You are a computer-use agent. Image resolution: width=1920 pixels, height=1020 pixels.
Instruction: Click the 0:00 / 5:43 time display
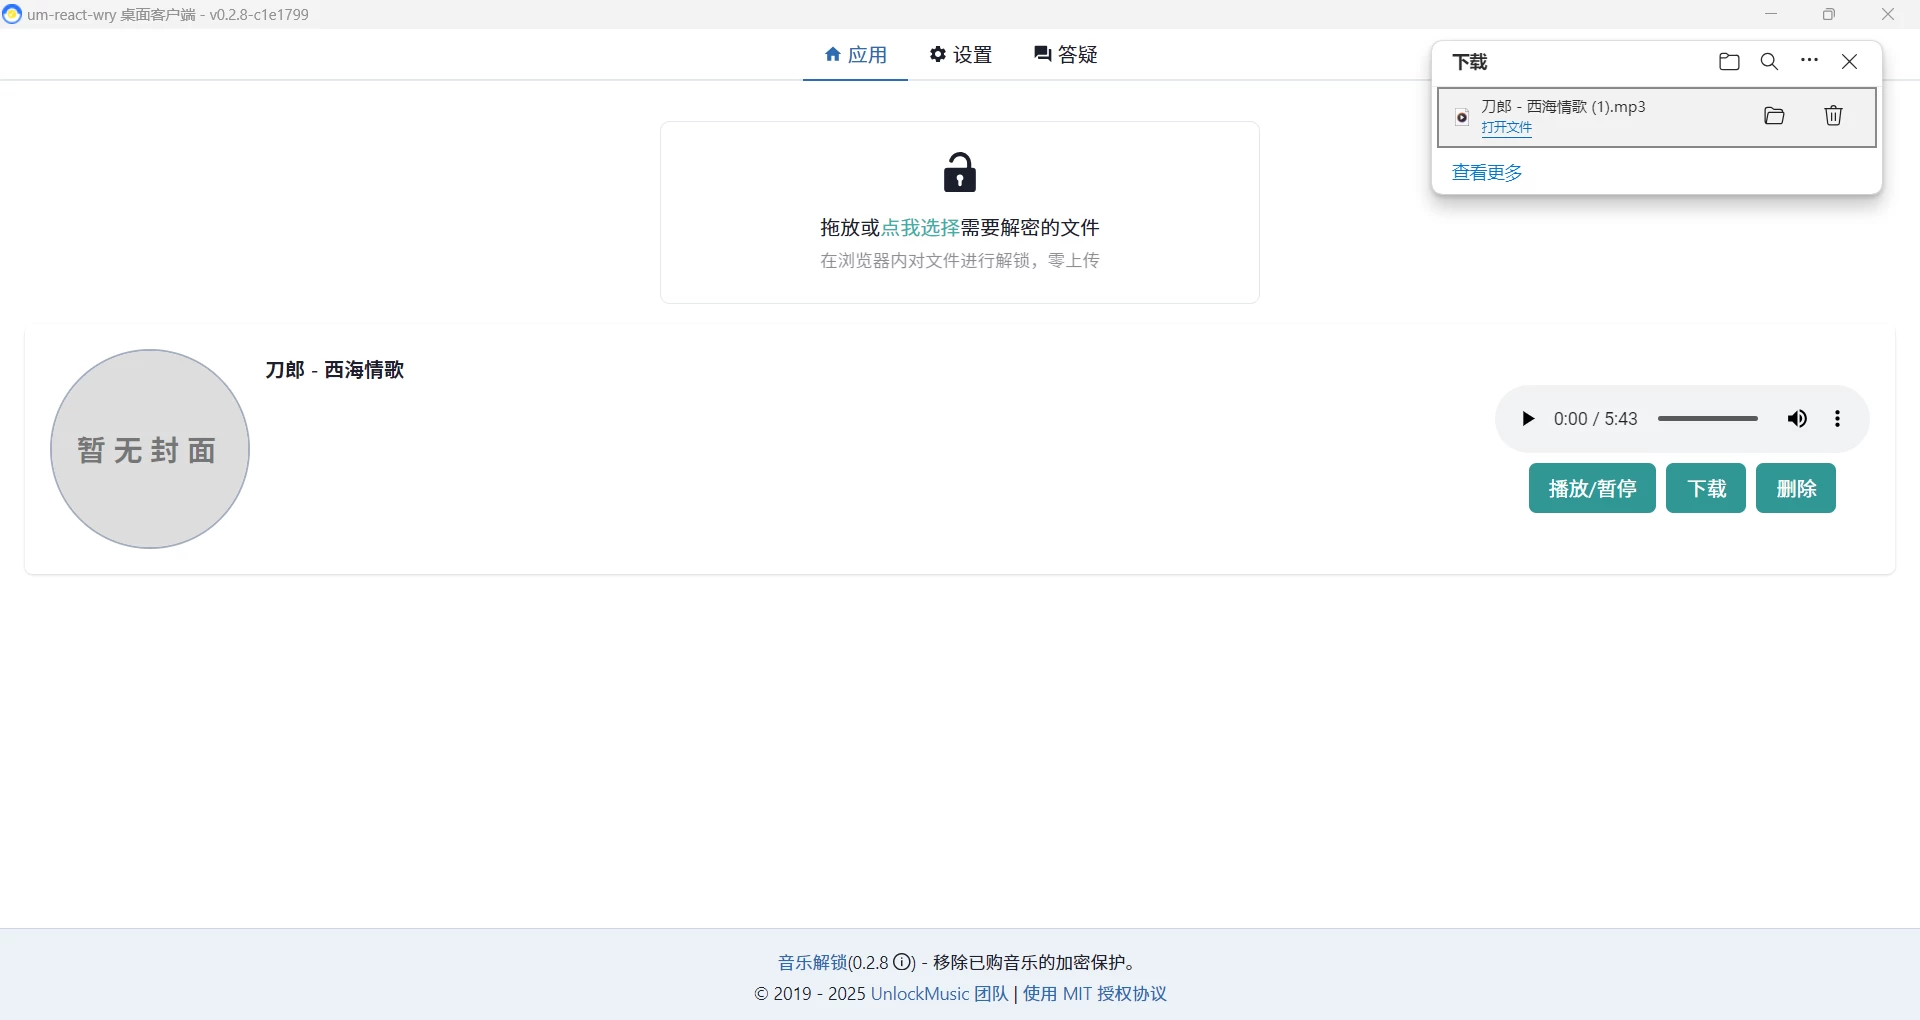(1595, 419)
